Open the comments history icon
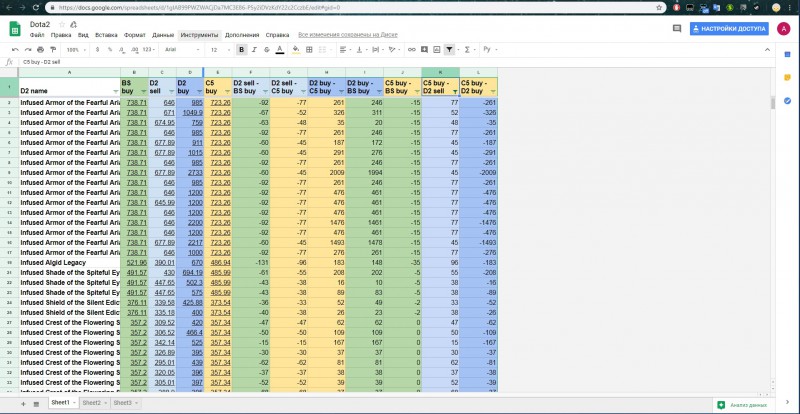The image size is (800, 414). 677,29
